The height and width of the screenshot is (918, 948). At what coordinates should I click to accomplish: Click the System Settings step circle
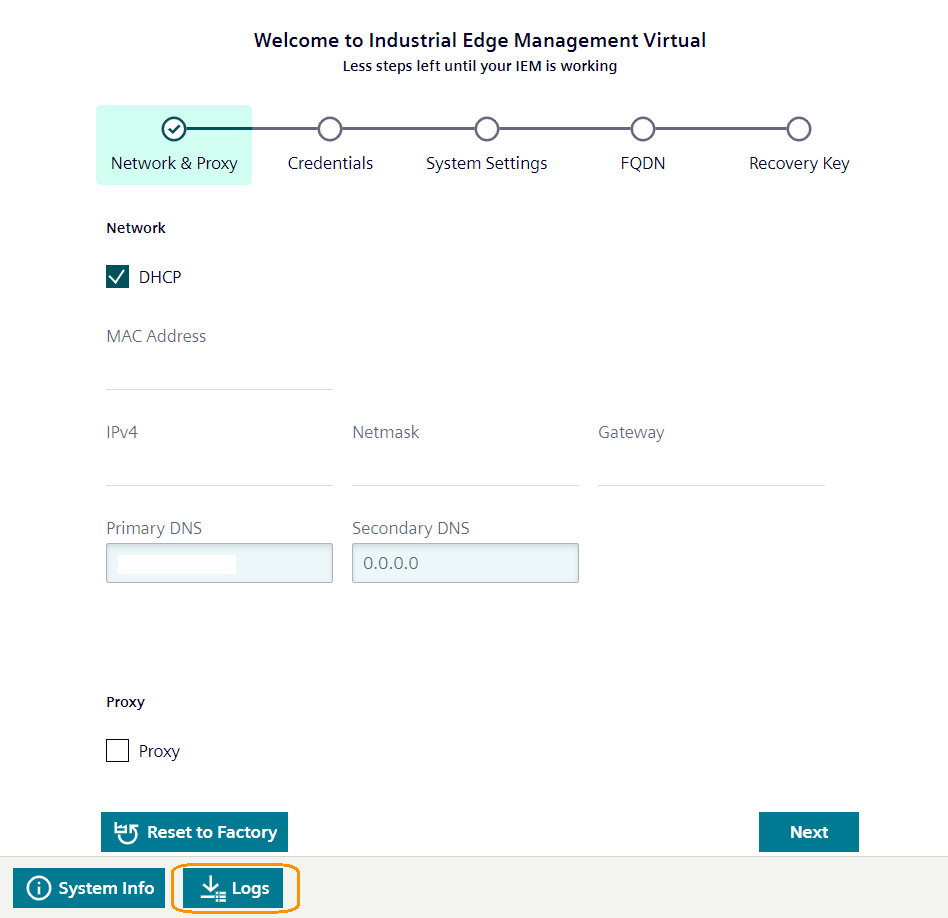coord(487,129)
